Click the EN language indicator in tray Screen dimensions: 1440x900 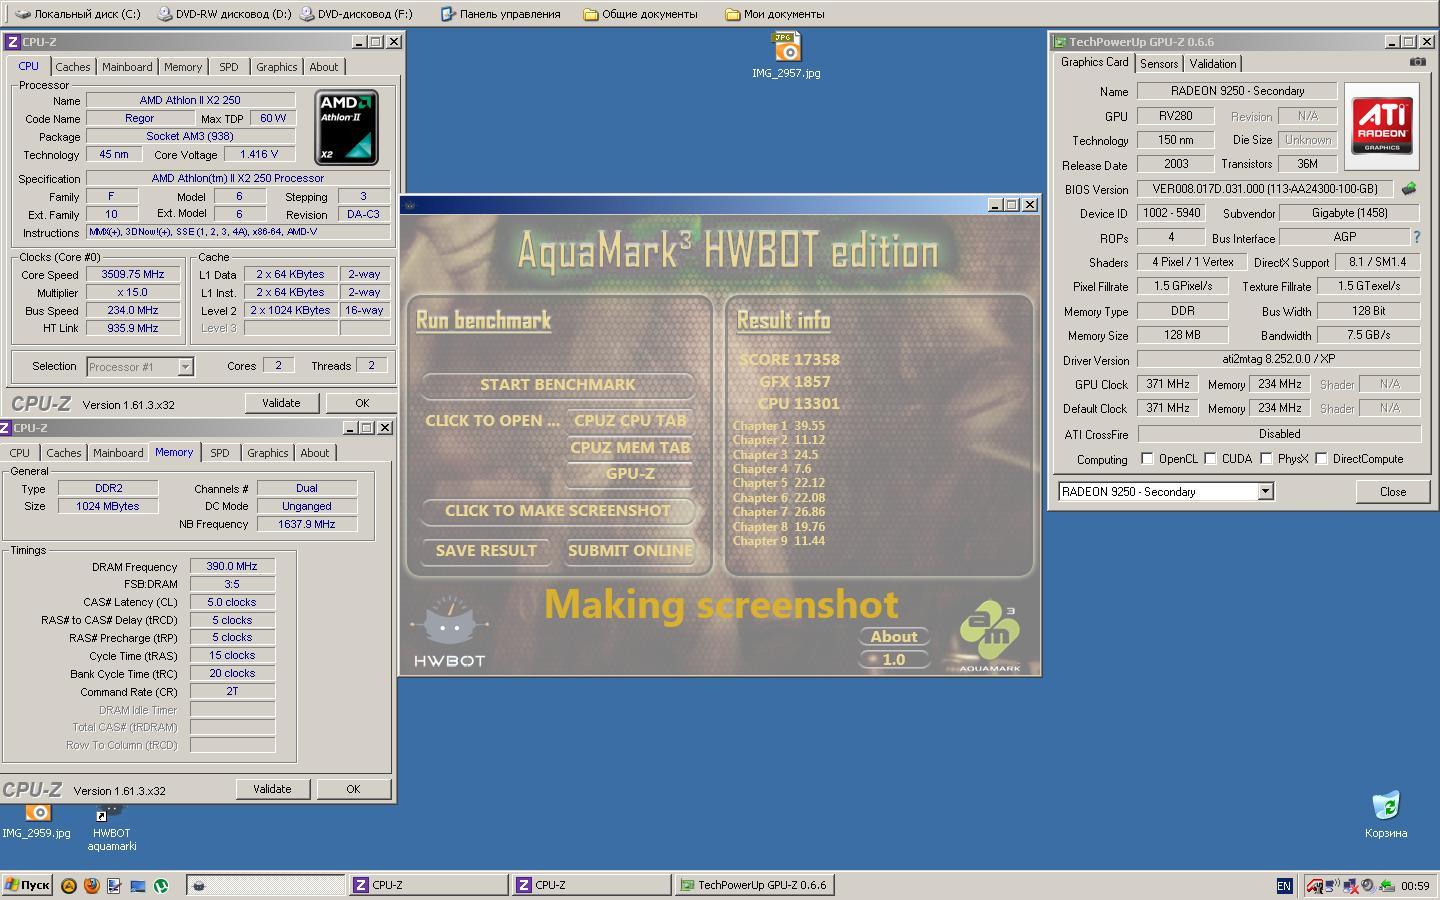point(1284,885)
